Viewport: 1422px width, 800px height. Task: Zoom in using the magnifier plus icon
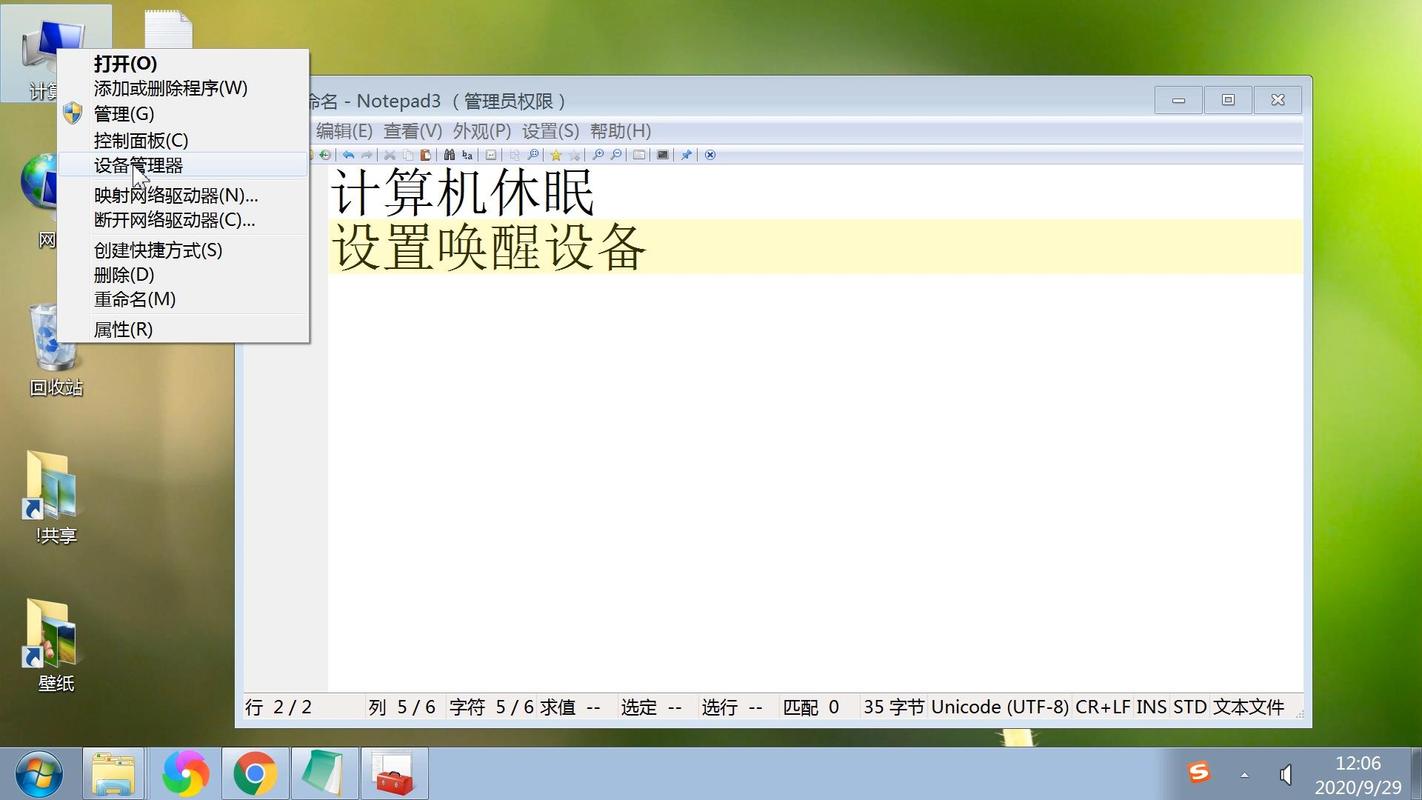[x=597, y=154]
